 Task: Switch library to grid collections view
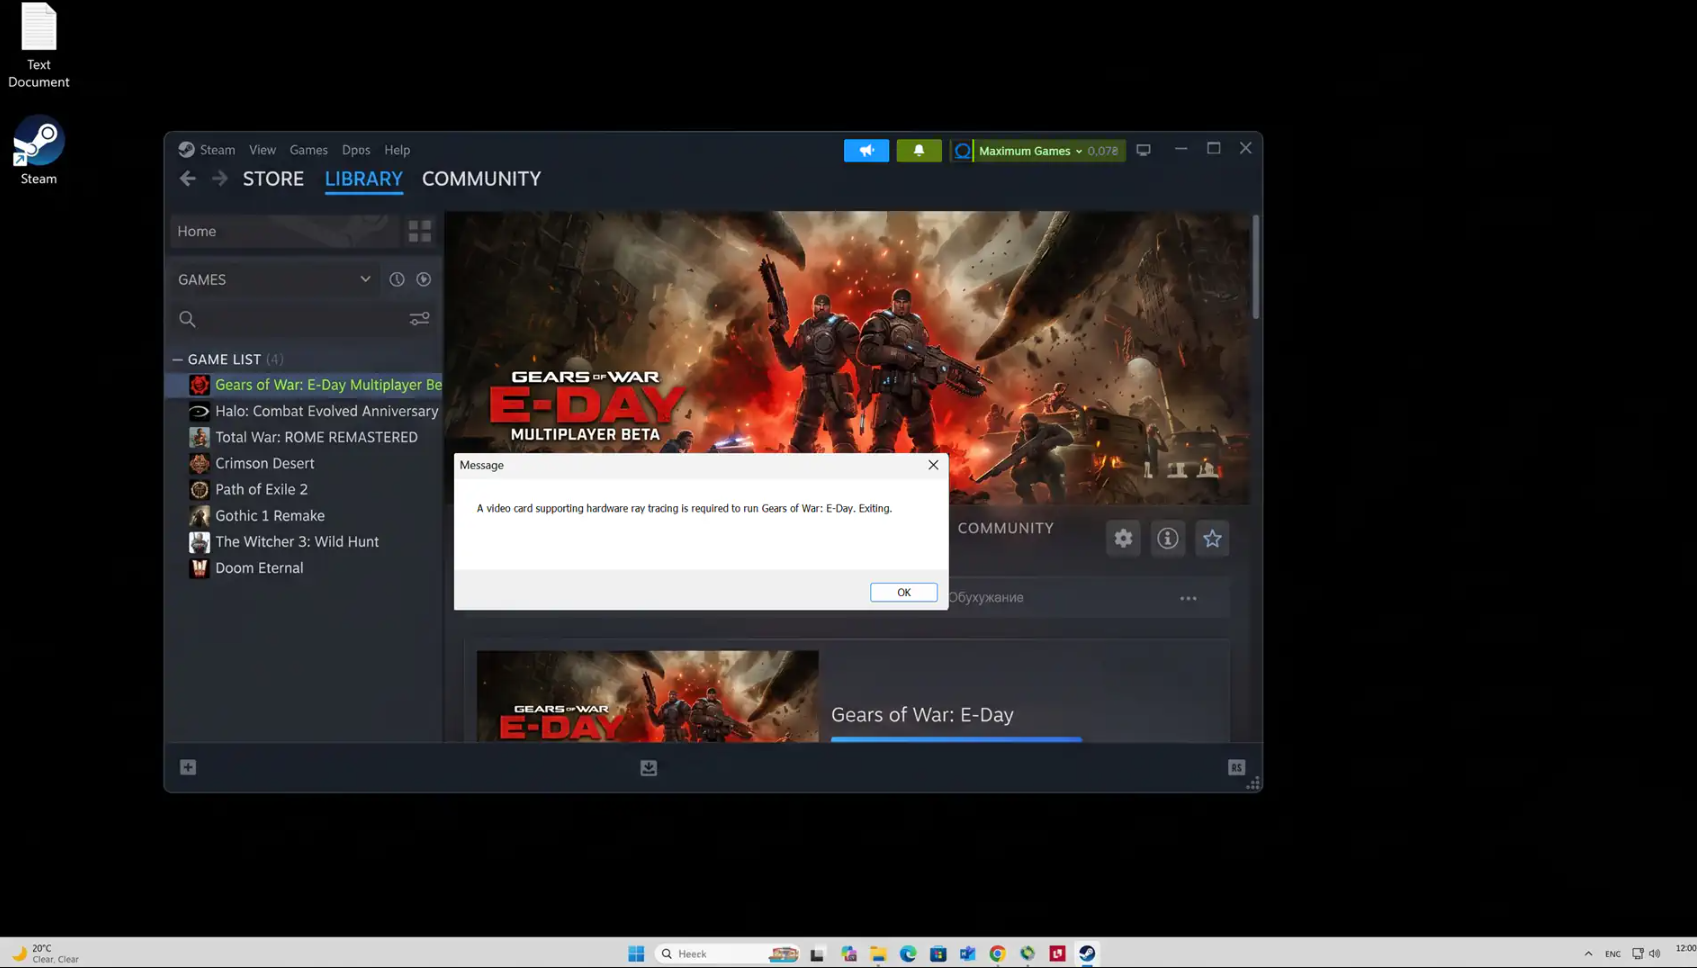click(420, 231)
